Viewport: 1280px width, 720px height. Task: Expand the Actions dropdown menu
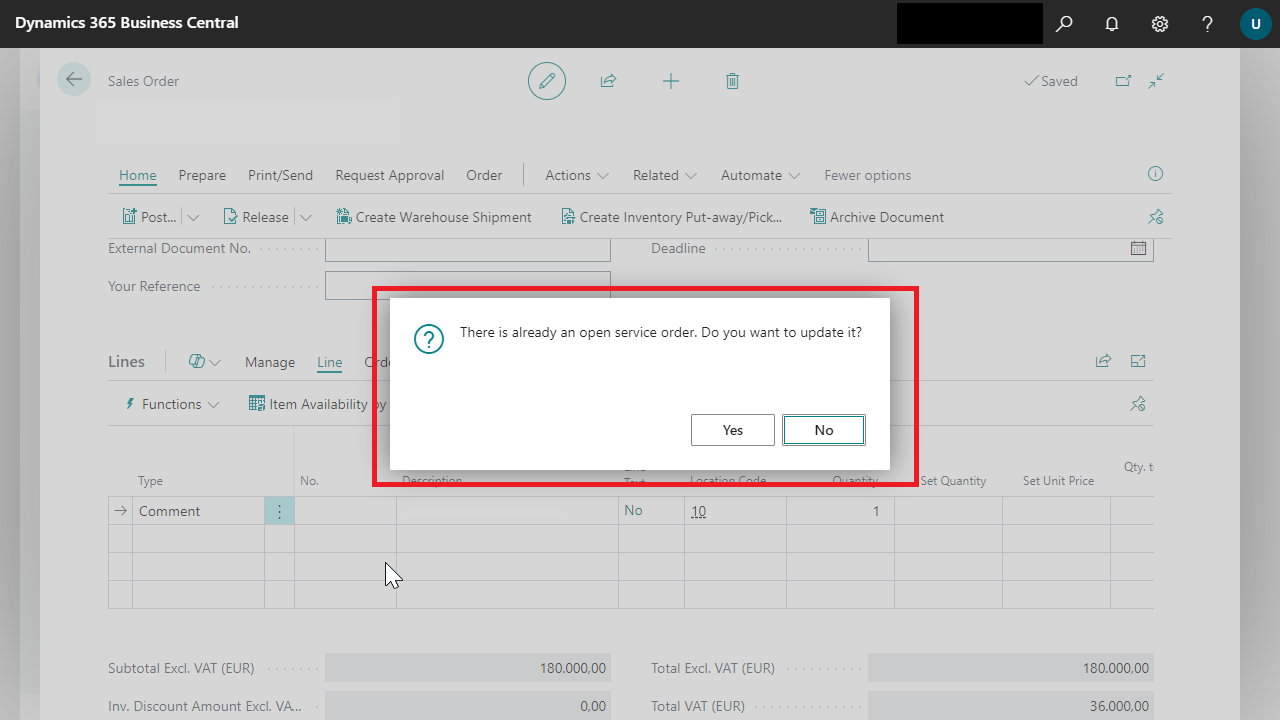point(577,175)
